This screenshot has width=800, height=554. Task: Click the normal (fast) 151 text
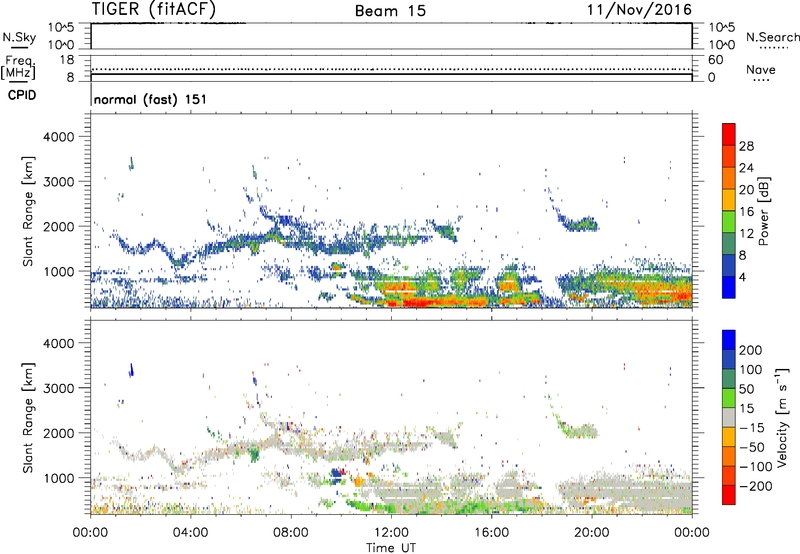(x=150, y=99)
